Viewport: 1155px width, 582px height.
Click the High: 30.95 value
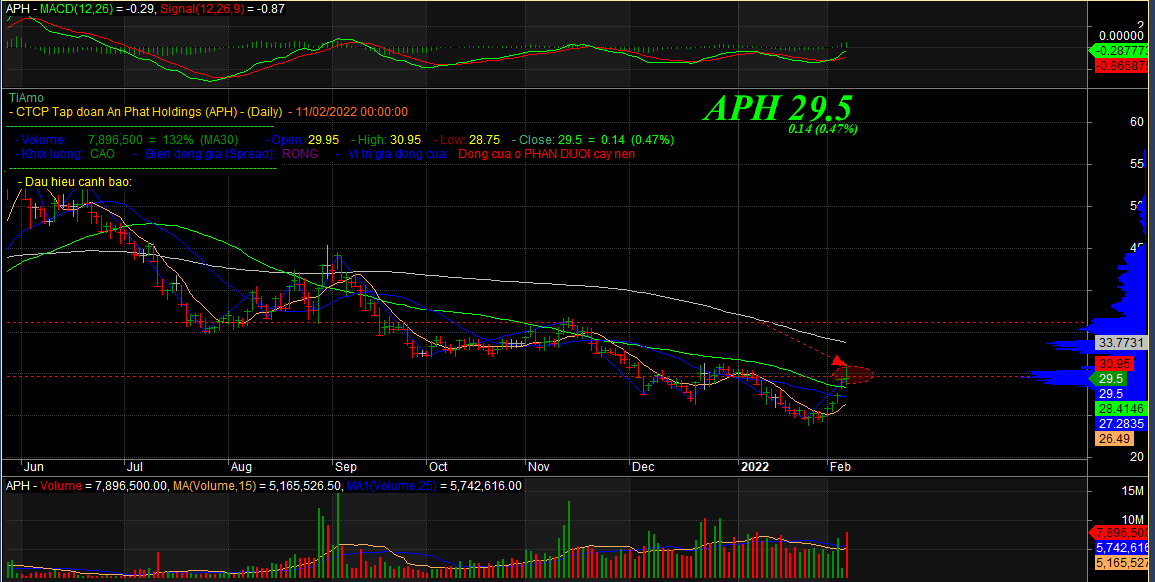[388, 140]
